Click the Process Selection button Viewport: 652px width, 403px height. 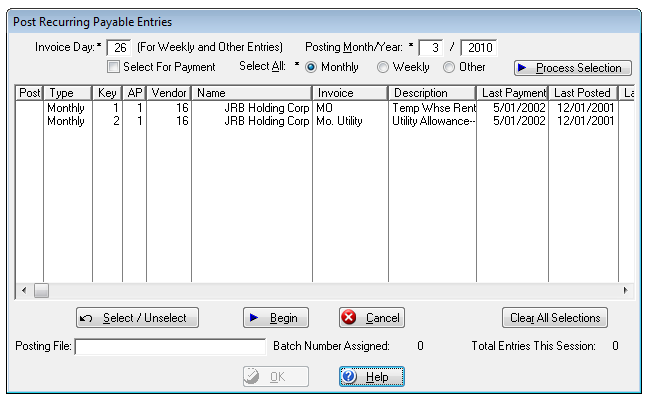pyautogui.click(x=573, y=68)
